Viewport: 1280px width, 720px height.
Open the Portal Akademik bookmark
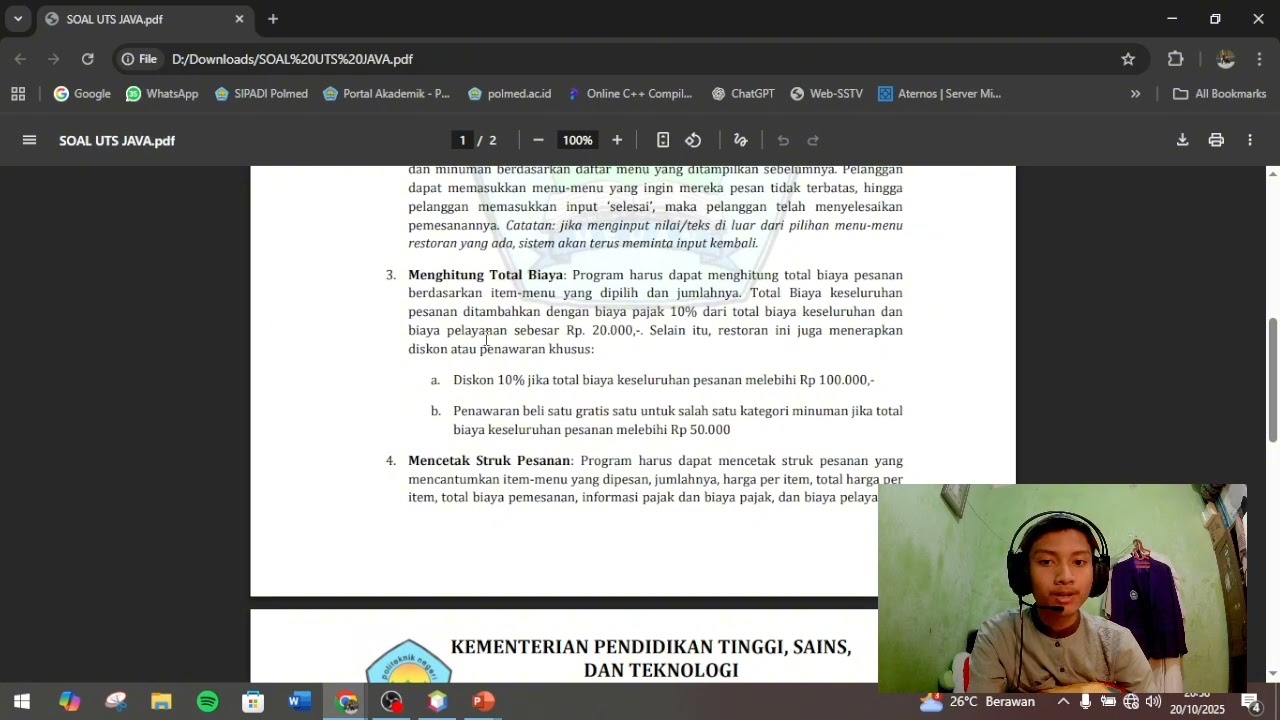tap(386, 94)
